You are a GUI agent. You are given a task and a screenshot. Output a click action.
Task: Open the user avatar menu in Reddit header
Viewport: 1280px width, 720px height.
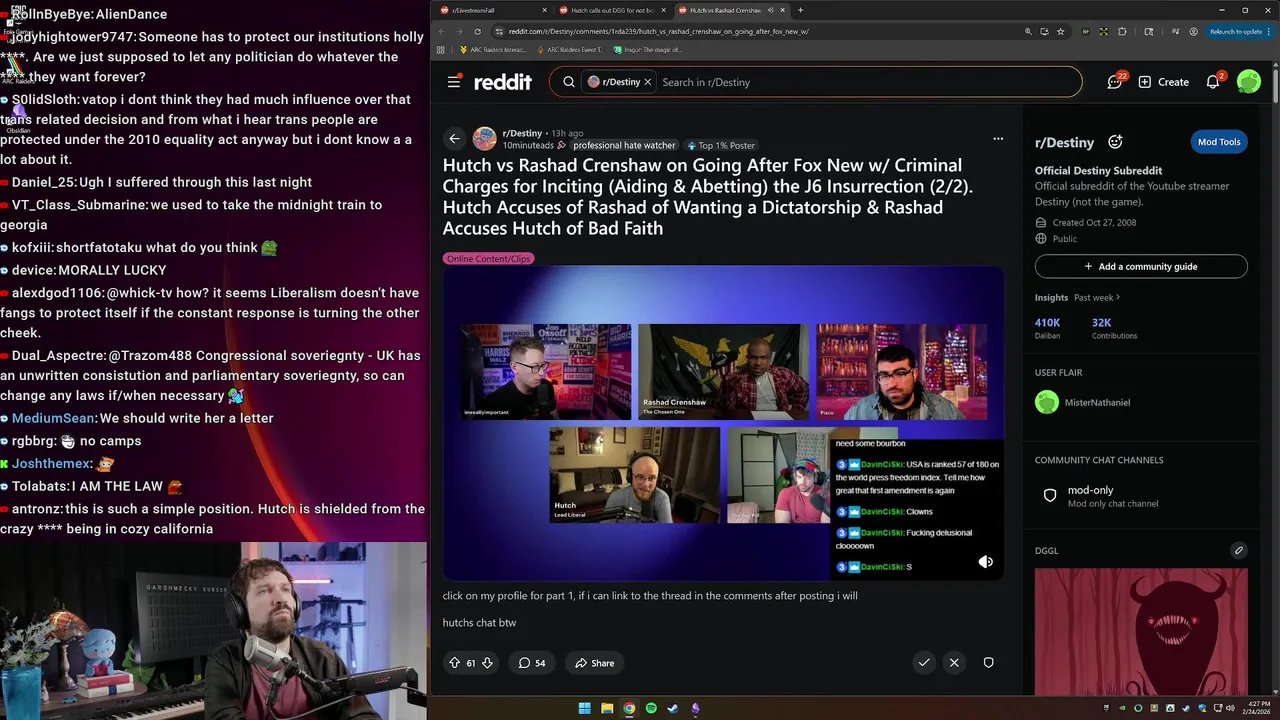(x=1249, y=82)
